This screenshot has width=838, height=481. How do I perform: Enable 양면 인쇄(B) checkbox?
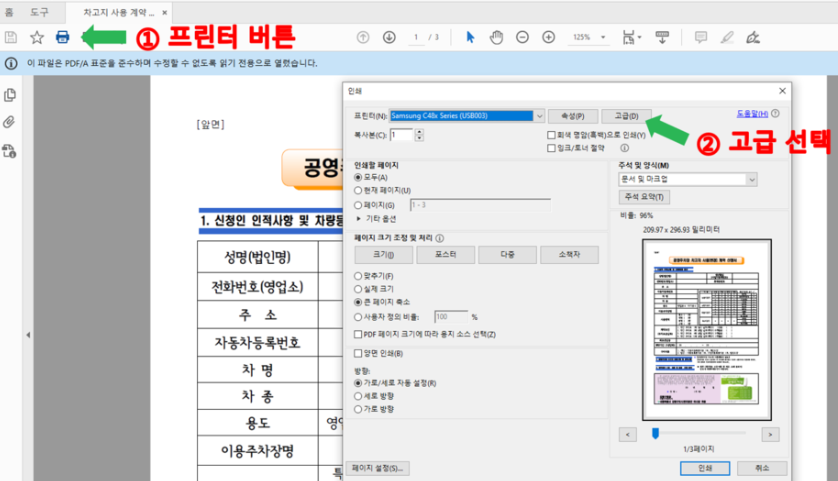358,353
